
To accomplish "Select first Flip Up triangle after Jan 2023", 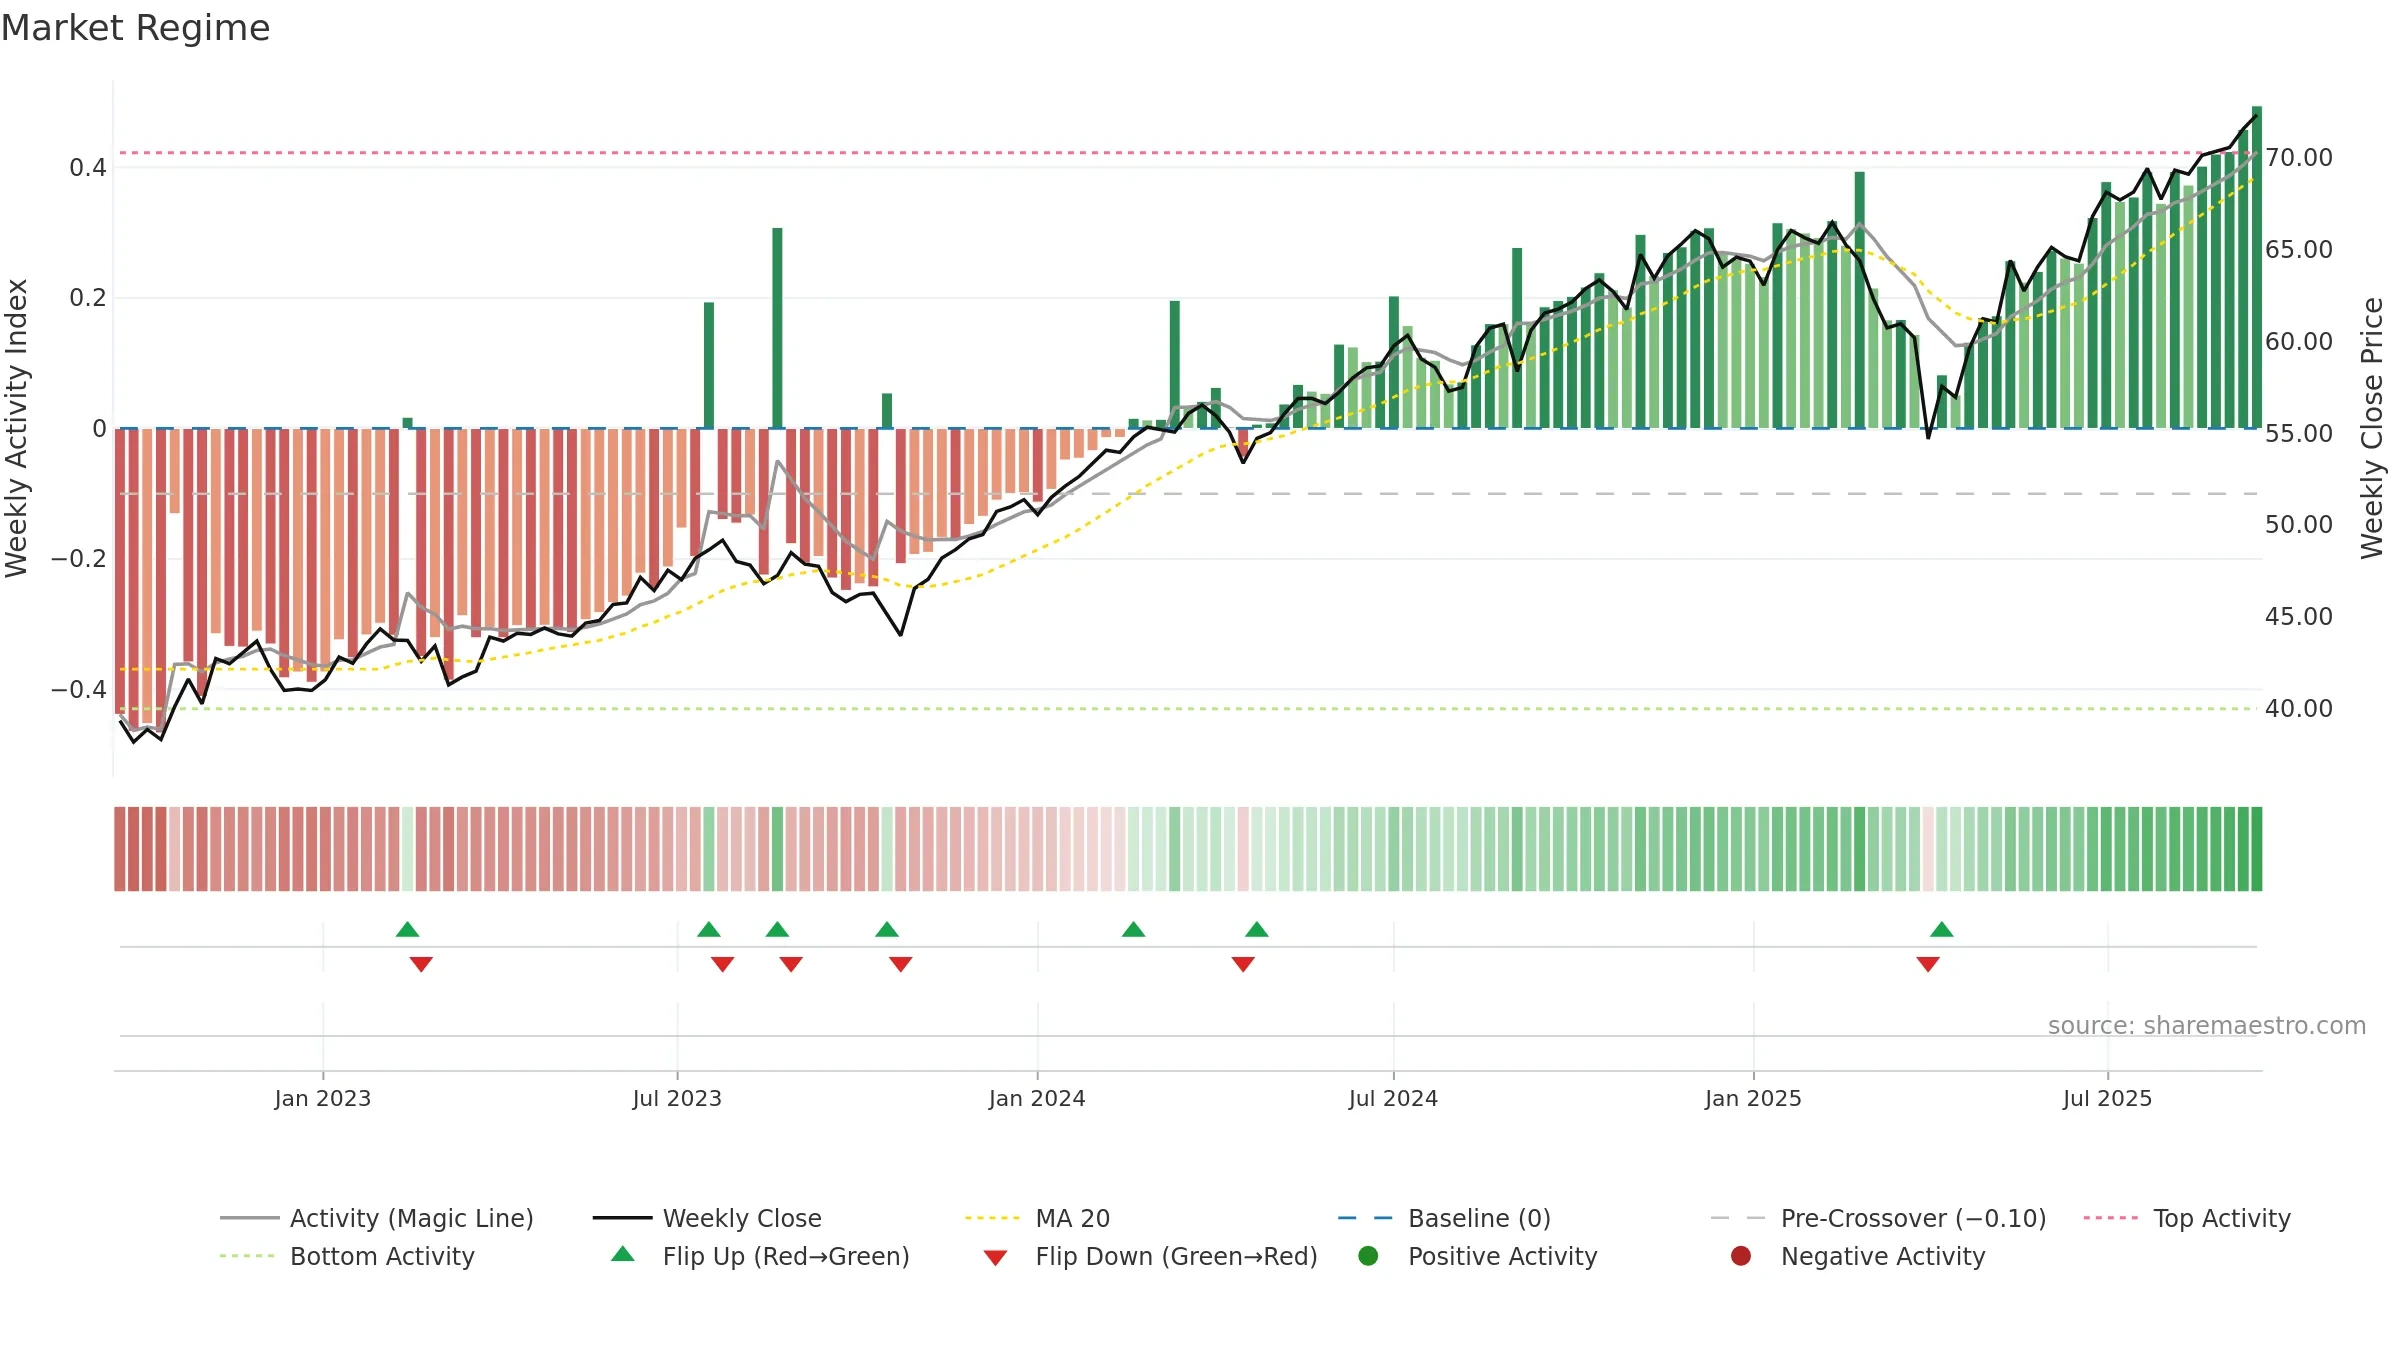I will point(407,930).
